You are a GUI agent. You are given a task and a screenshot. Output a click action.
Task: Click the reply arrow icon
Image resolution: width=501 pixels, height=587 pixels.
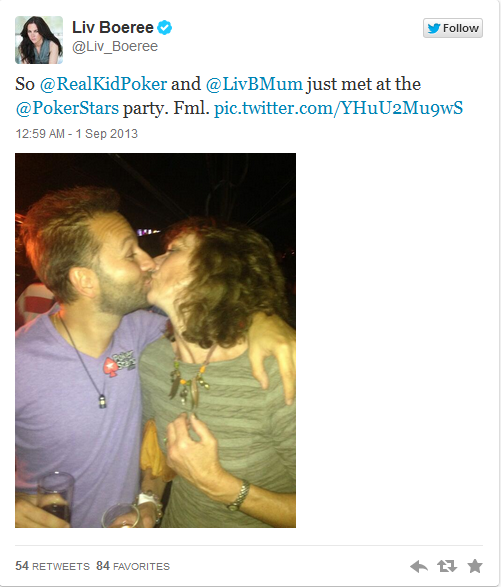419,566
